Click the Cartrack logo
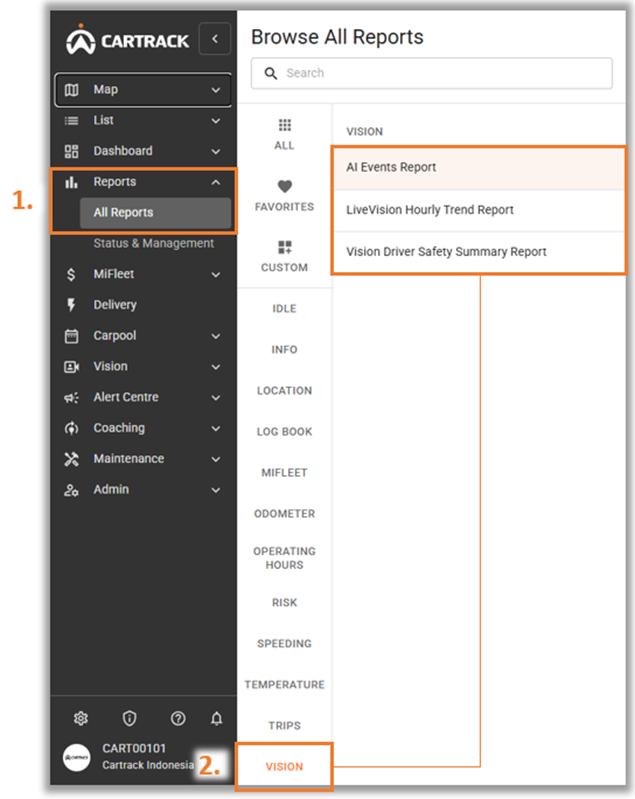Viewport: 635px width, 799px height. pos(127,39)
